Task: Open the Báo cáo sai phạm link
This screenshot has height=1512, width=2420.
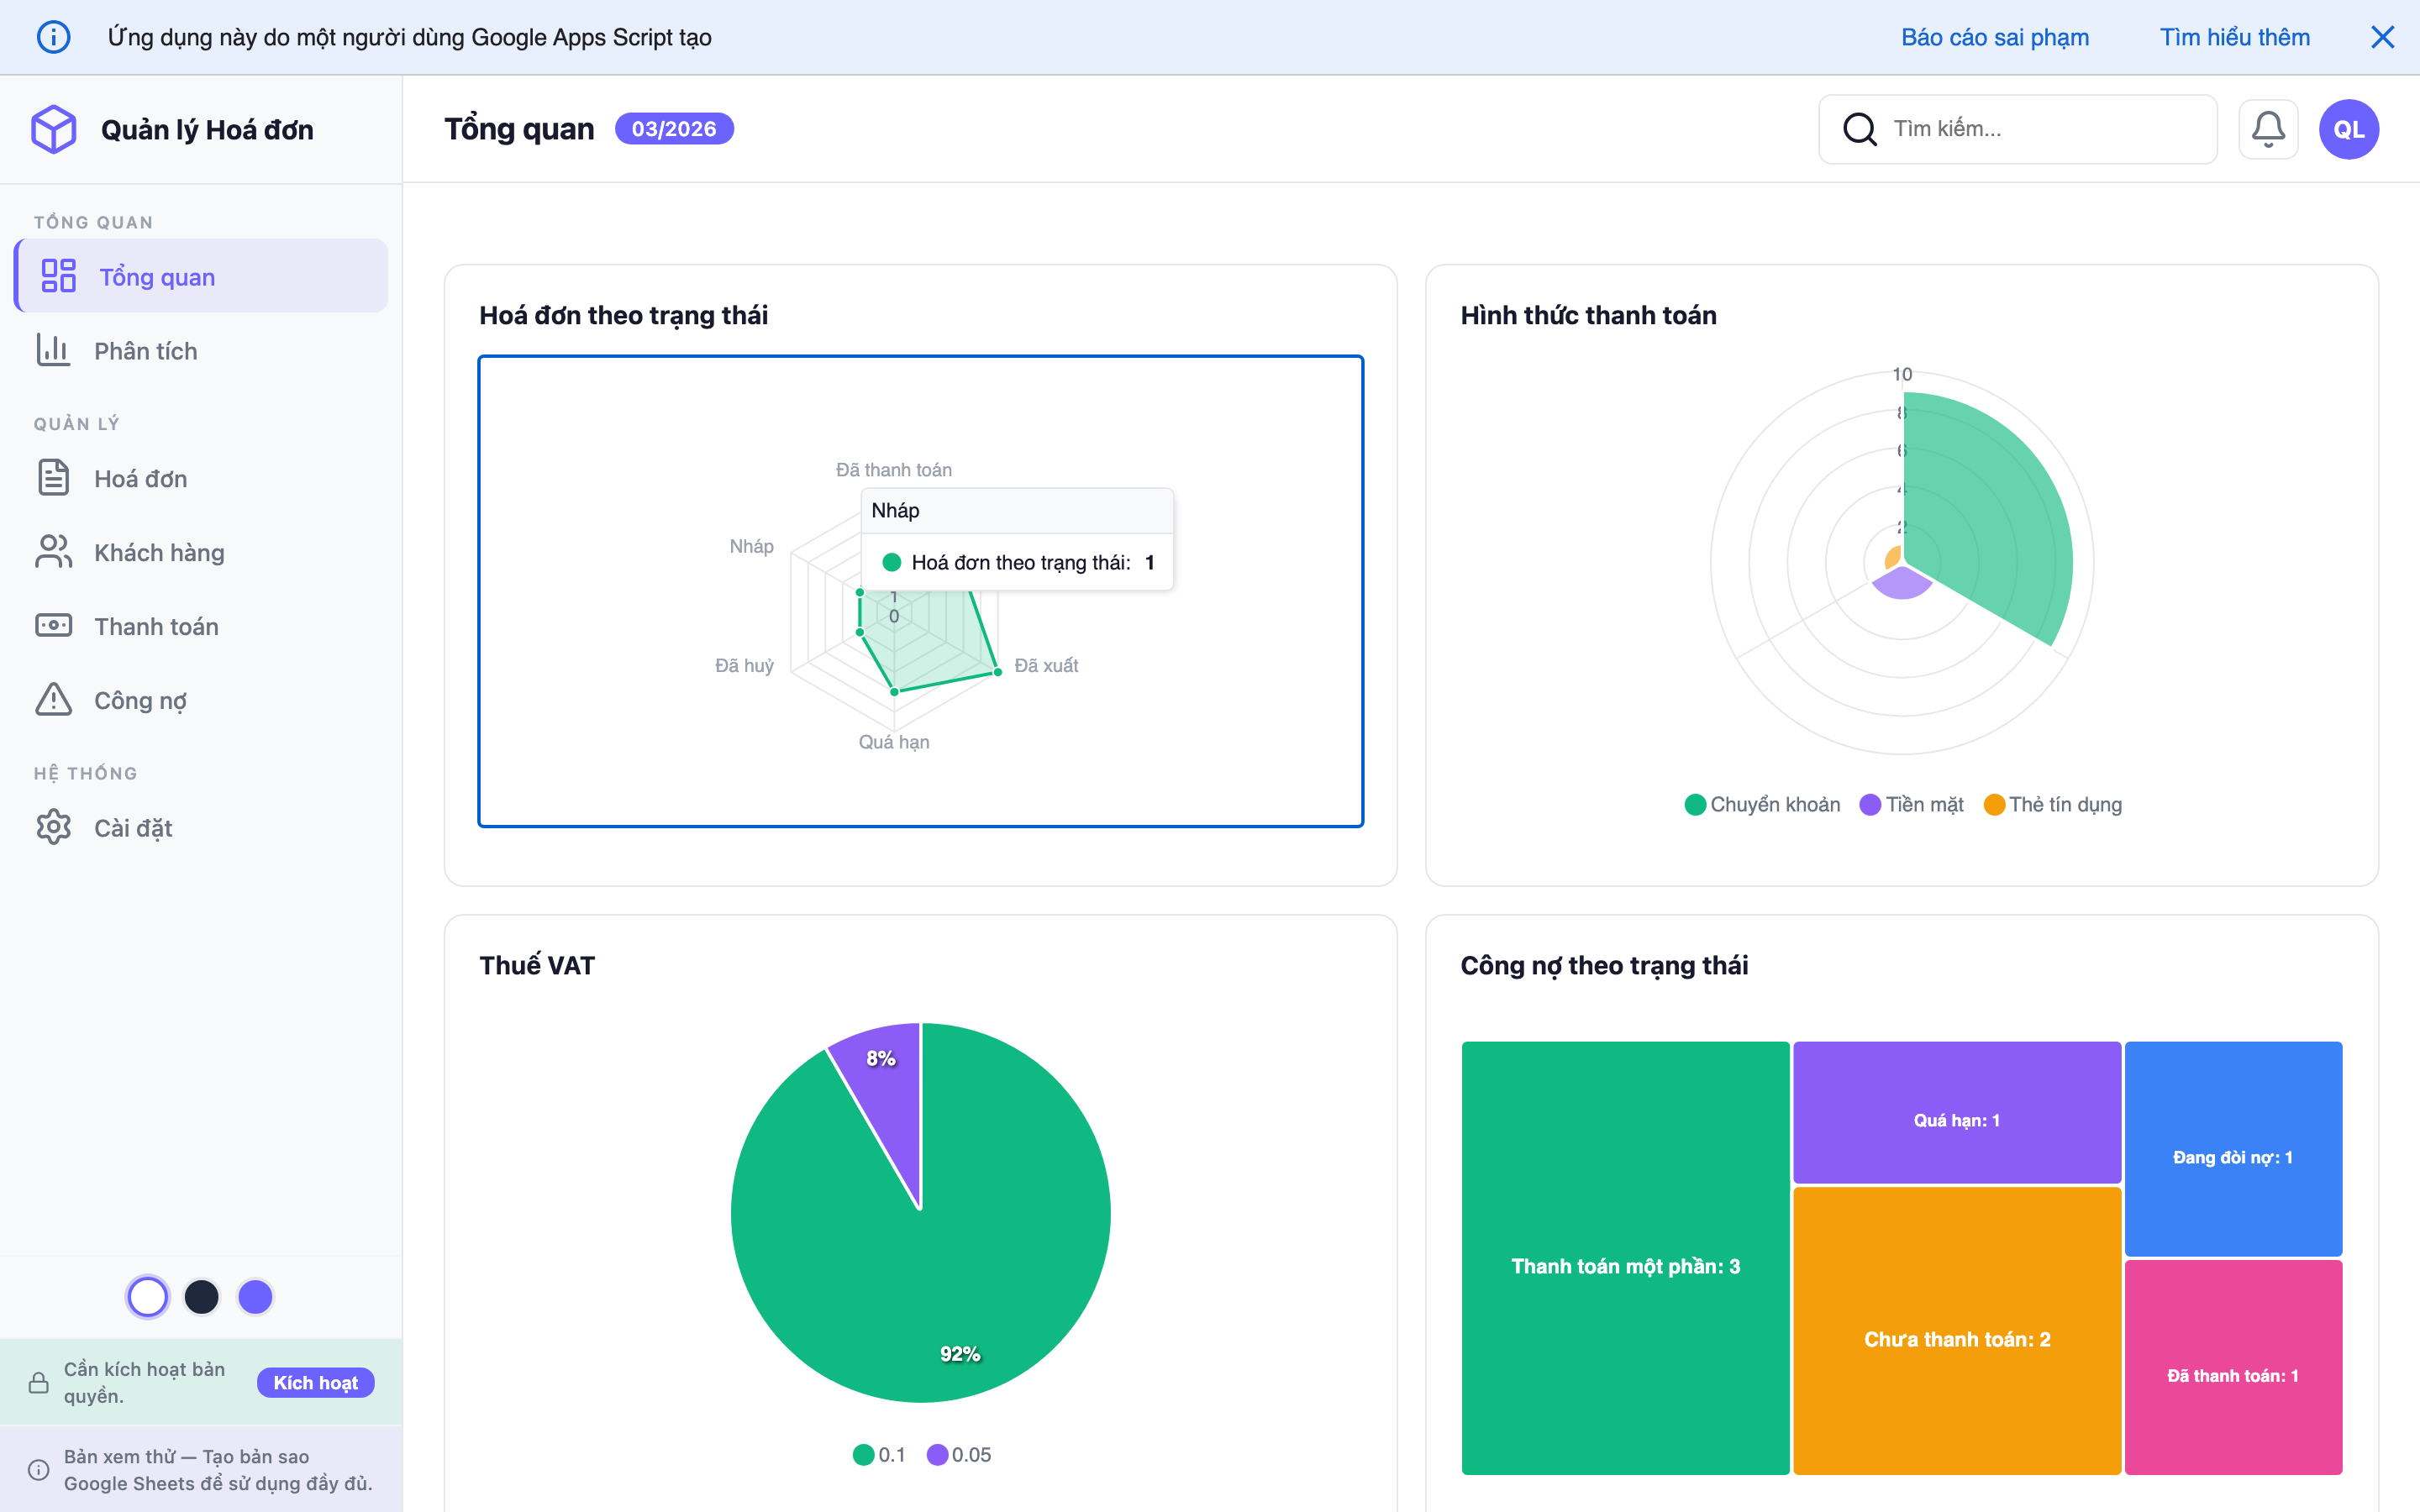Action: pyautogui.click(x=1994, y=37)
